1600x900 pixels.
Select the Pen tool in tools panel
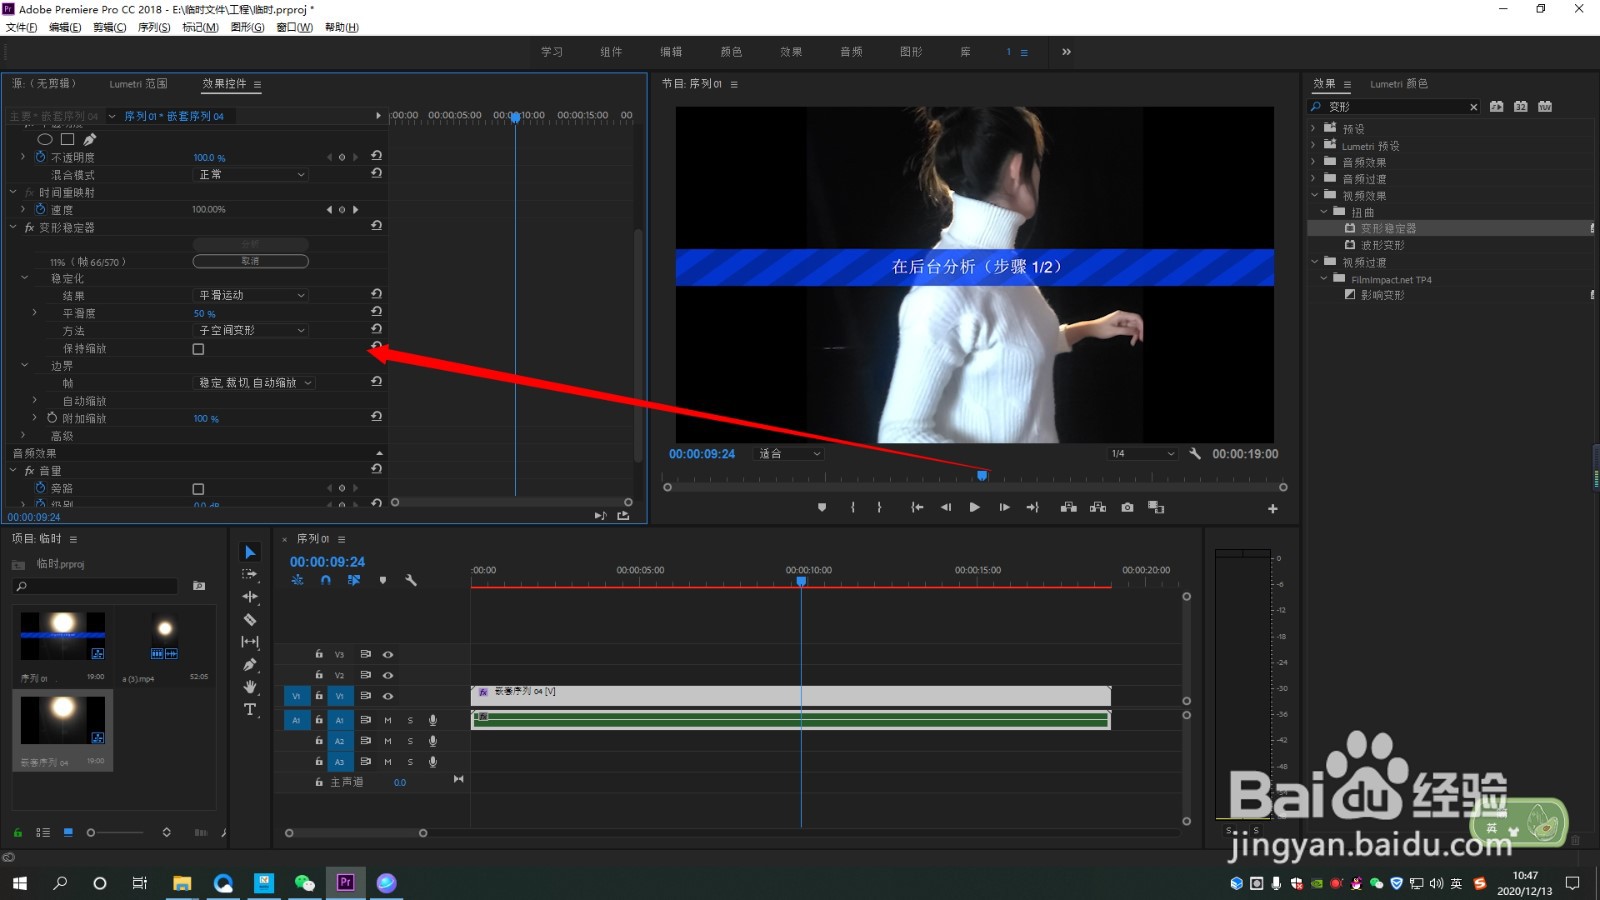click(250, 665)
